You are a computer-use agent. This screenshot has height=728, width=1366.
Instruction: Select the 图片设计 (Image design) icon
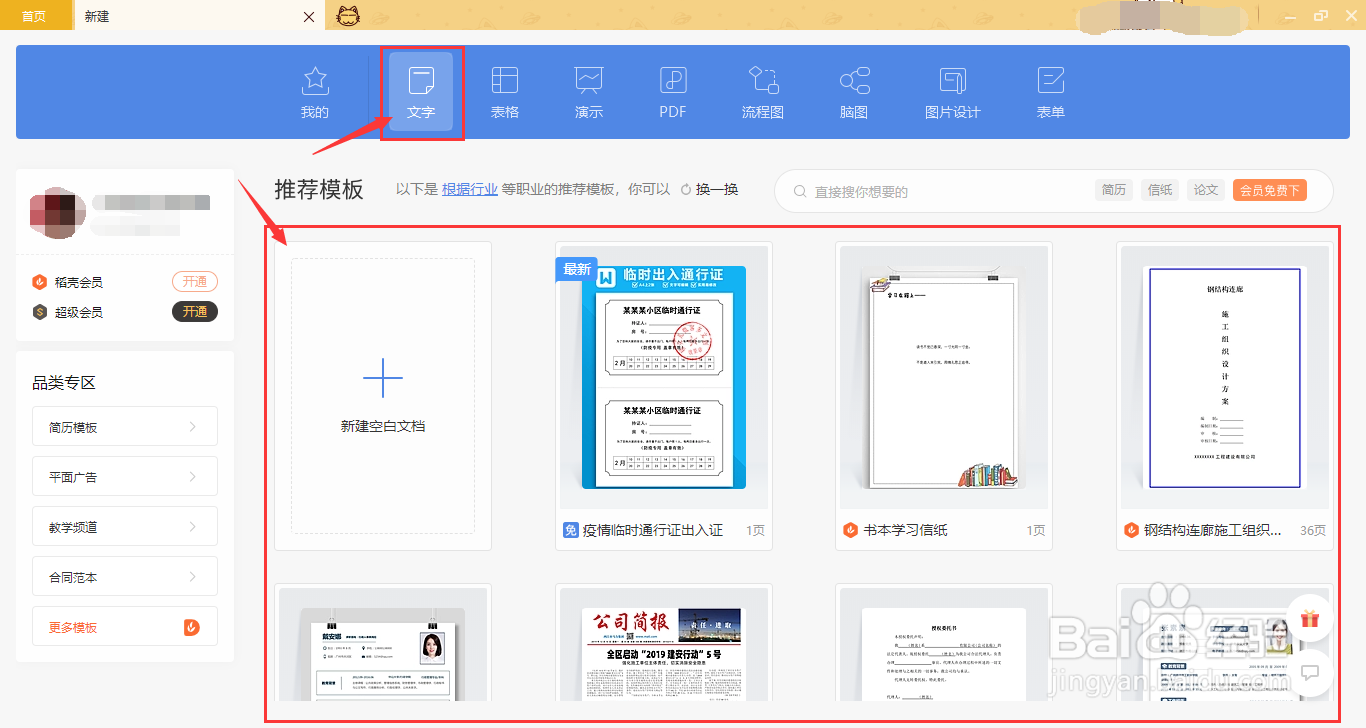pyautogui.click(x=952, y=92)
